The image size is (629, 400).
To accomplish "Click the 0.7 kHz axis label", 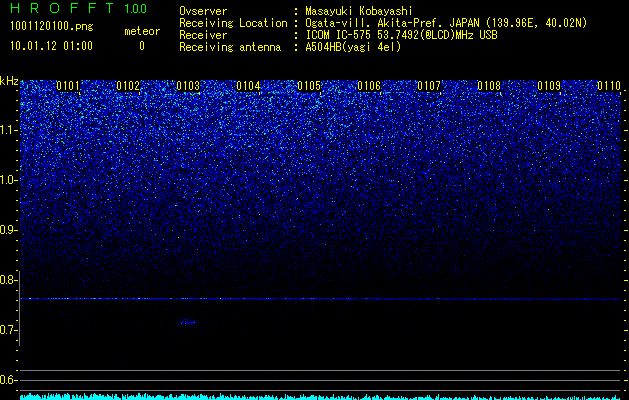I will click(9, 330).
